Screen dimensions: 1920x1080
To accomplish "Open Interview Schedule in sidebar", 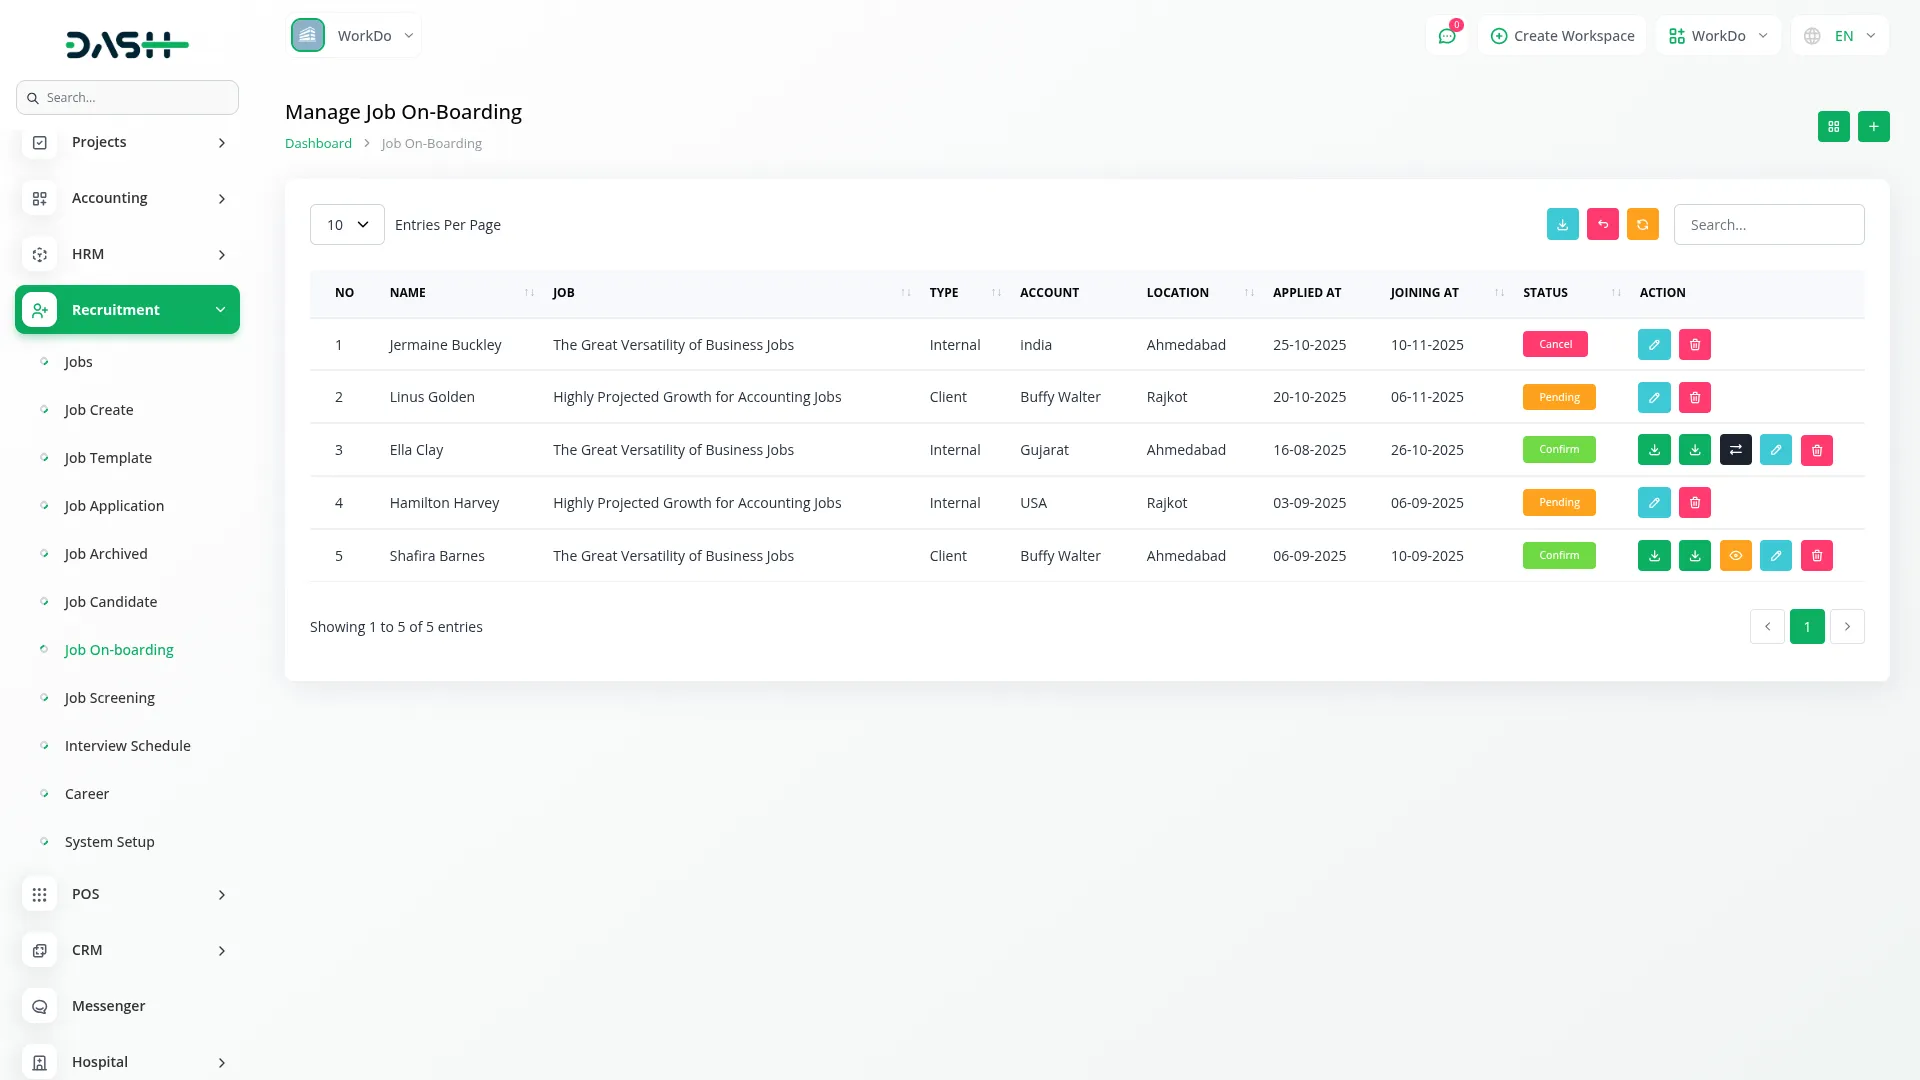I will point(127,746).
